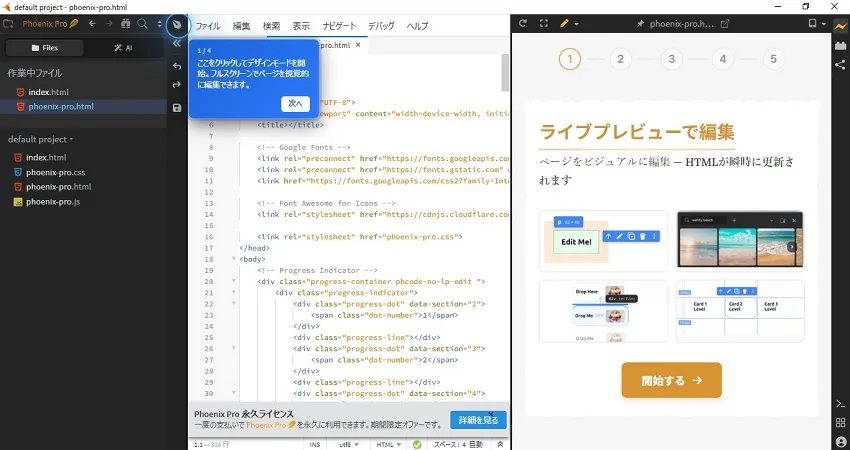Dismiss the Phoenix Pro license banner
This screenshot has width=850, height=450.
[x=491, y=414]
